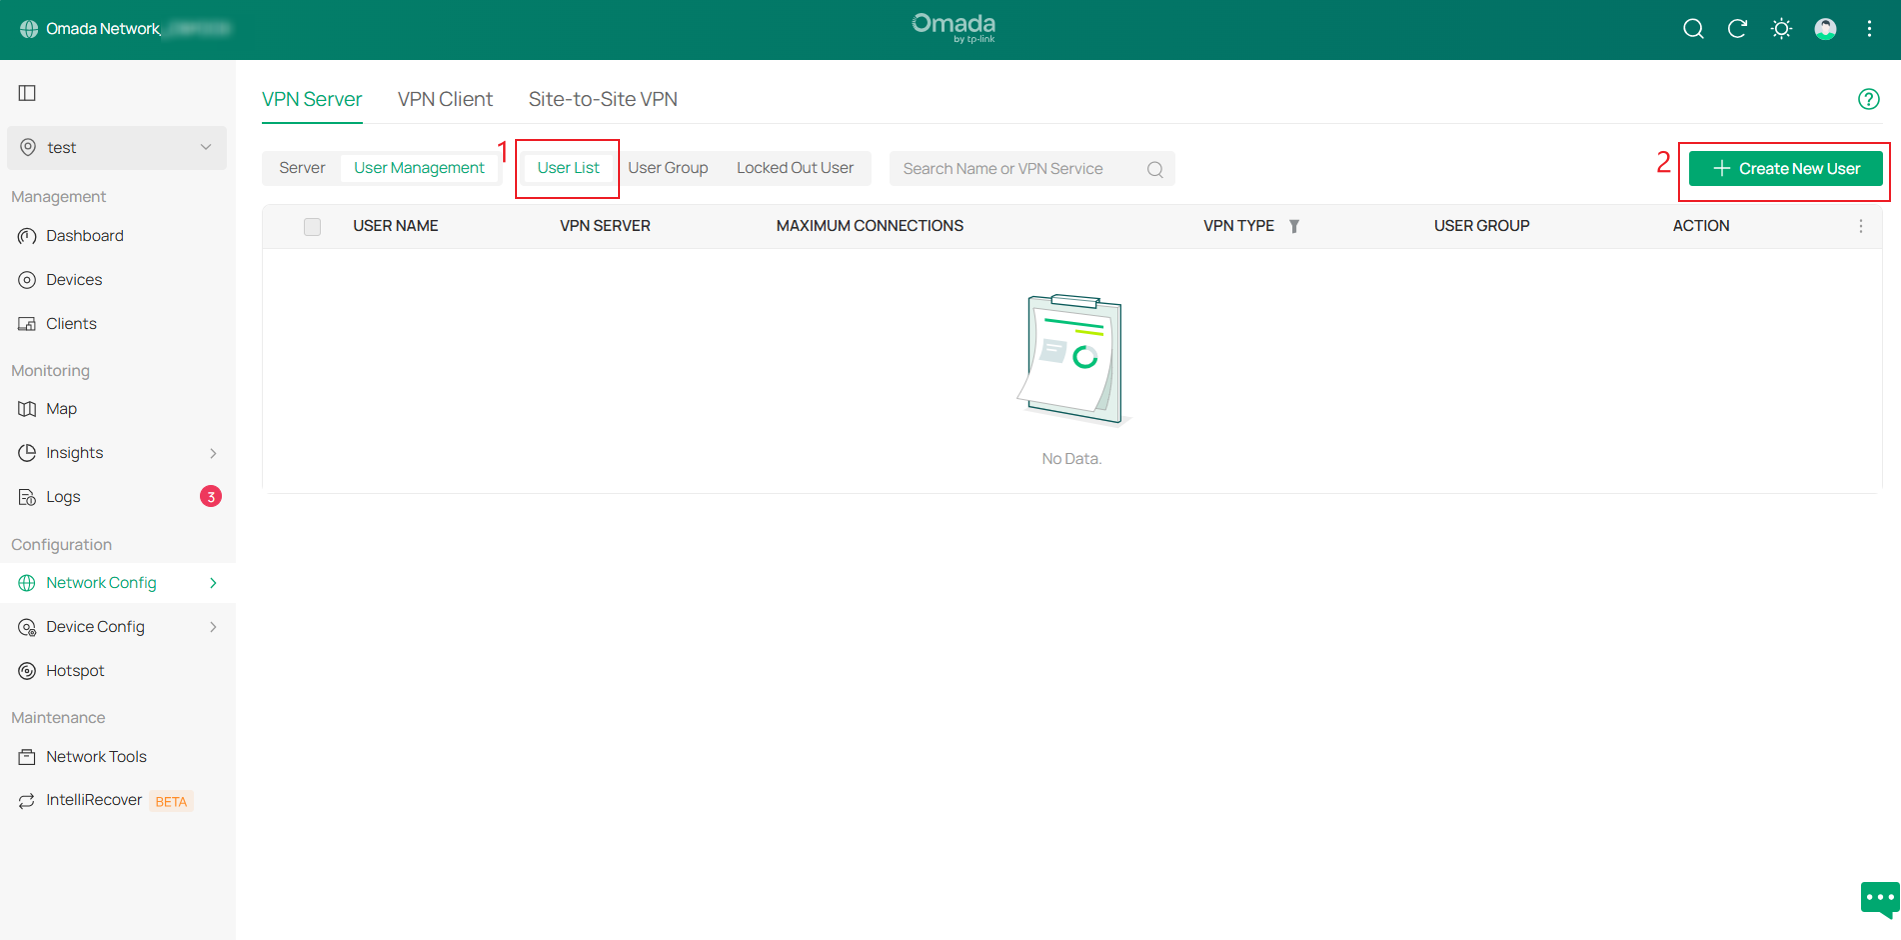Filter the VPN TYPE column with funnel icon
This screenshot has height=940, width=1901.
tap(1294, 226)
